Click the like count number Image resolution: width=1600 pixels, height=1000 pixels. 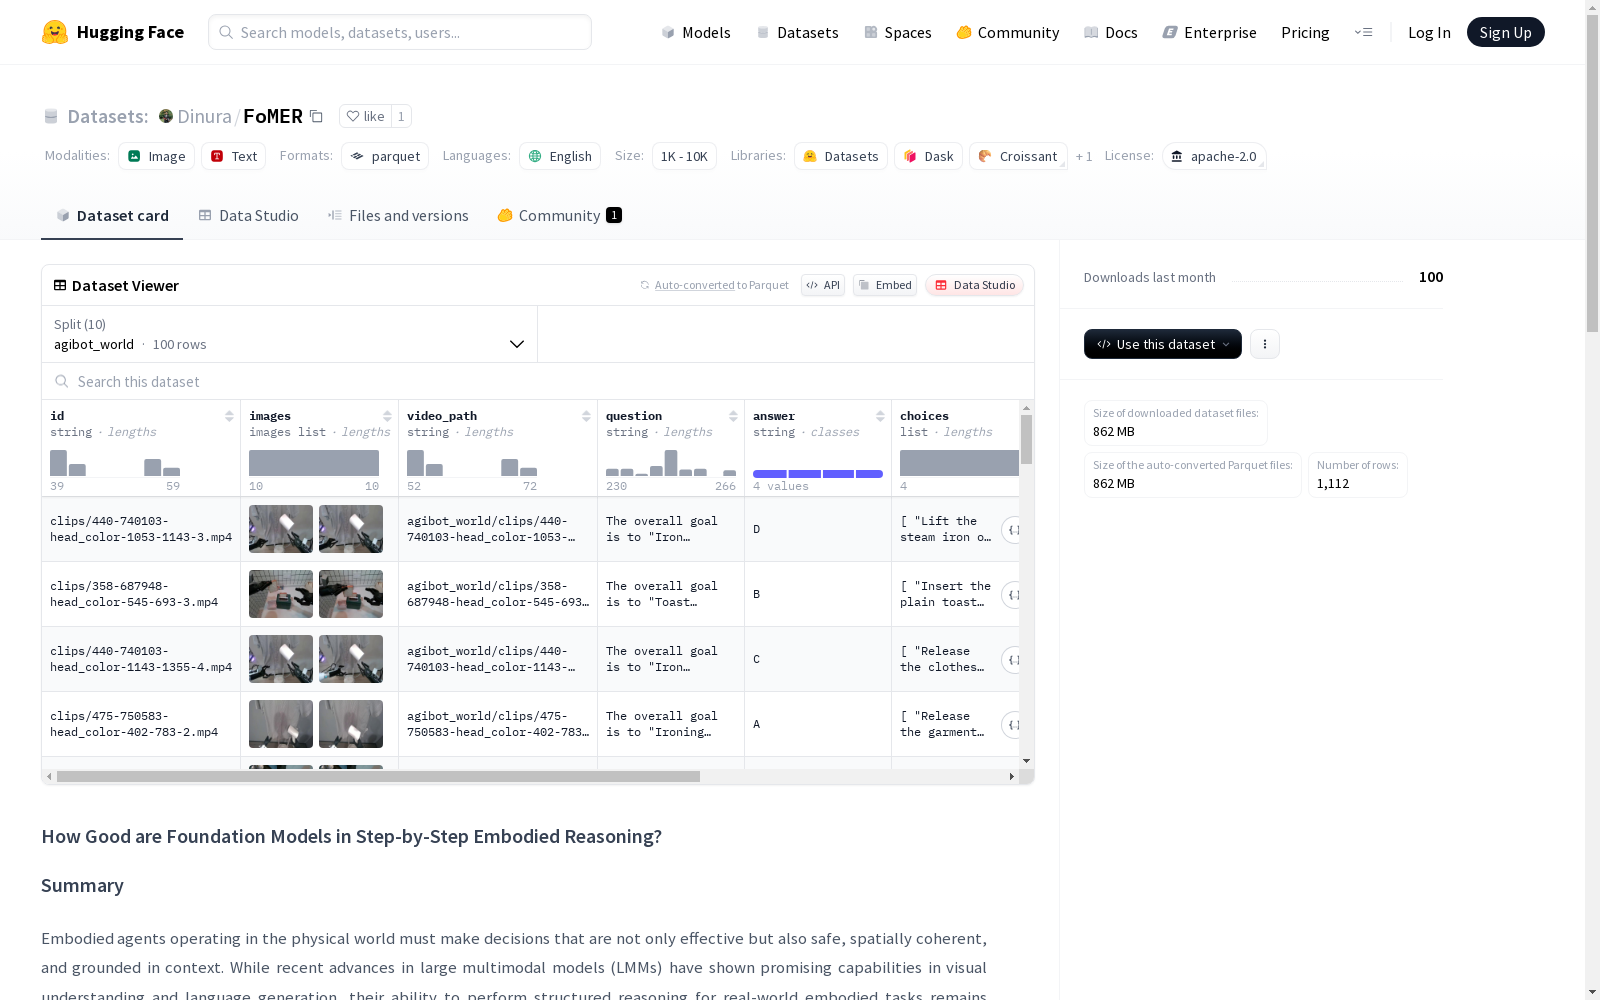coord(401,116)
